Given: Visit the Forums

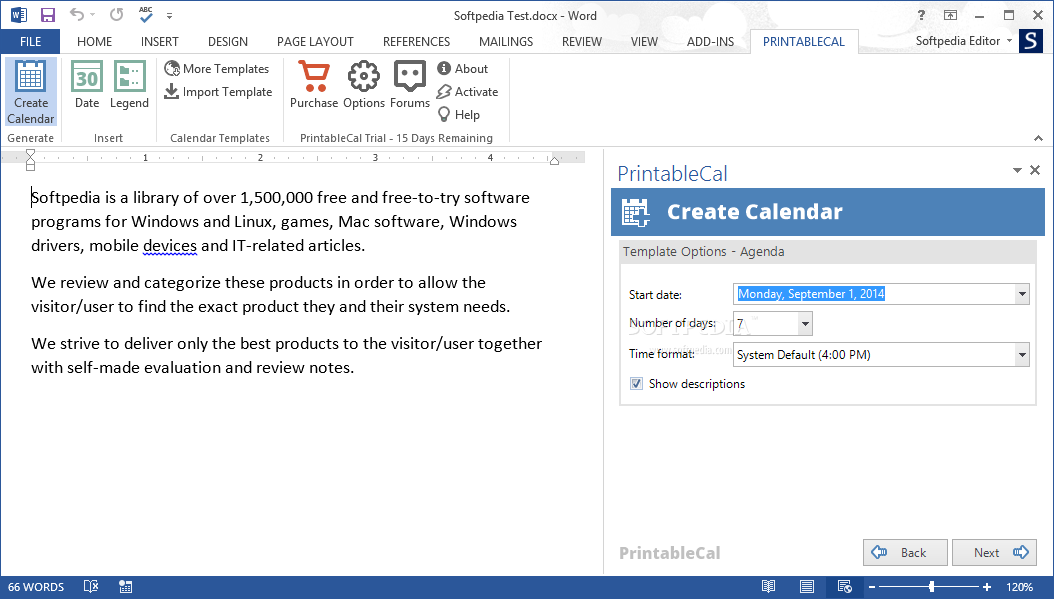Looking at the screenshot, I should [409, 85].
